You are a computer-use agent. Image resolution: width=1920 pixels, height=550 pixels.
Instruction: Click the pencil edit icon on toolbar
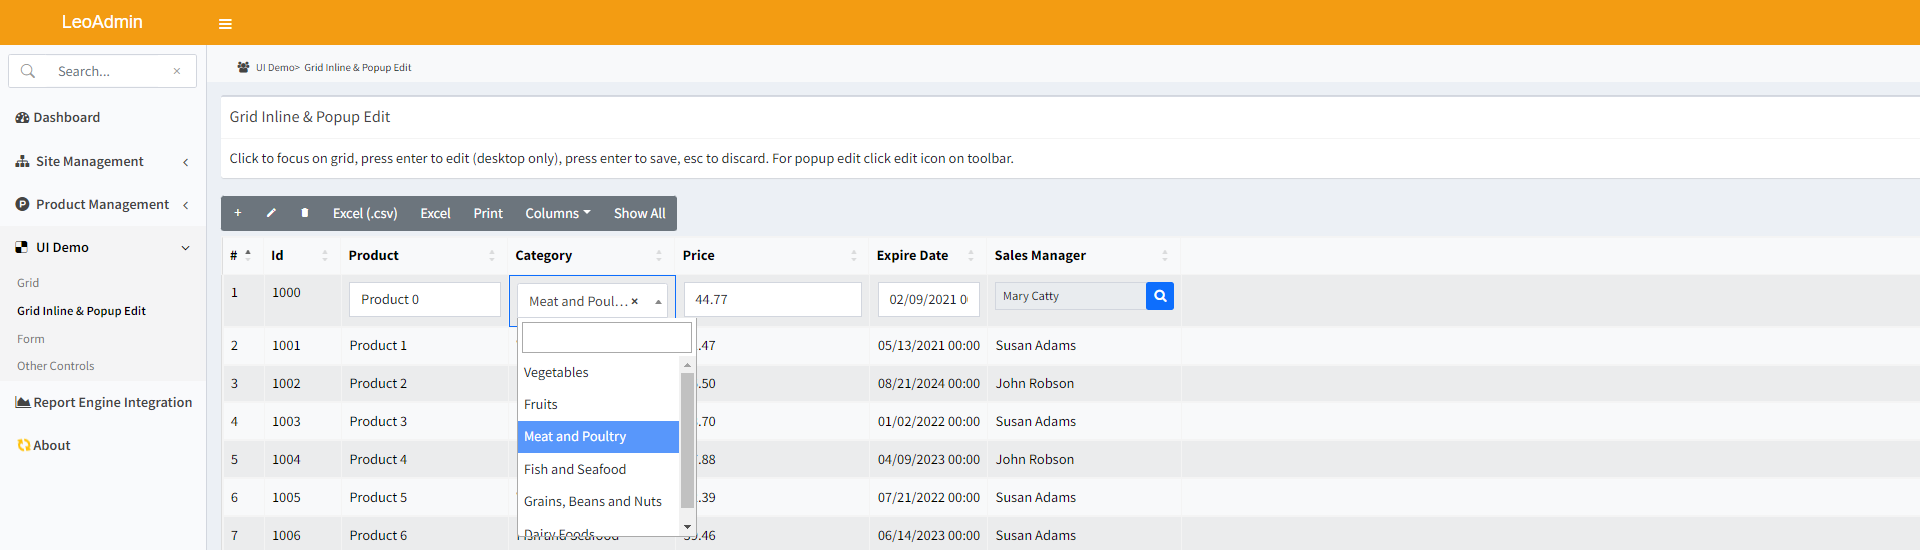(x=271, y=213)
